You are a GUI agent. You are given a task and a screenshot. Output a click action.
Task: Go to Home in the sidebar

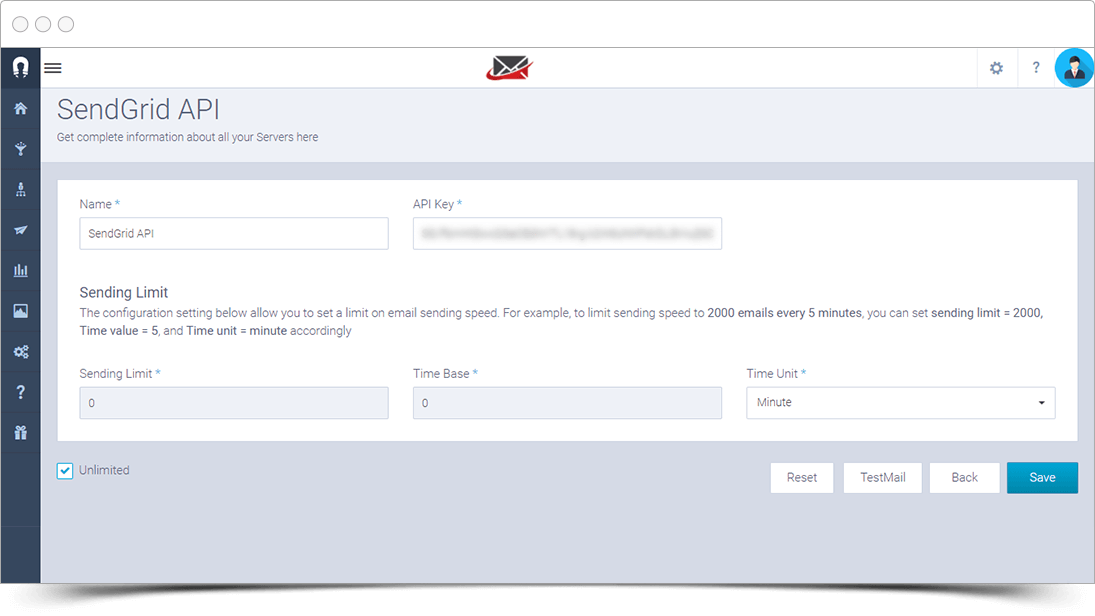click(x=20, y=108)
